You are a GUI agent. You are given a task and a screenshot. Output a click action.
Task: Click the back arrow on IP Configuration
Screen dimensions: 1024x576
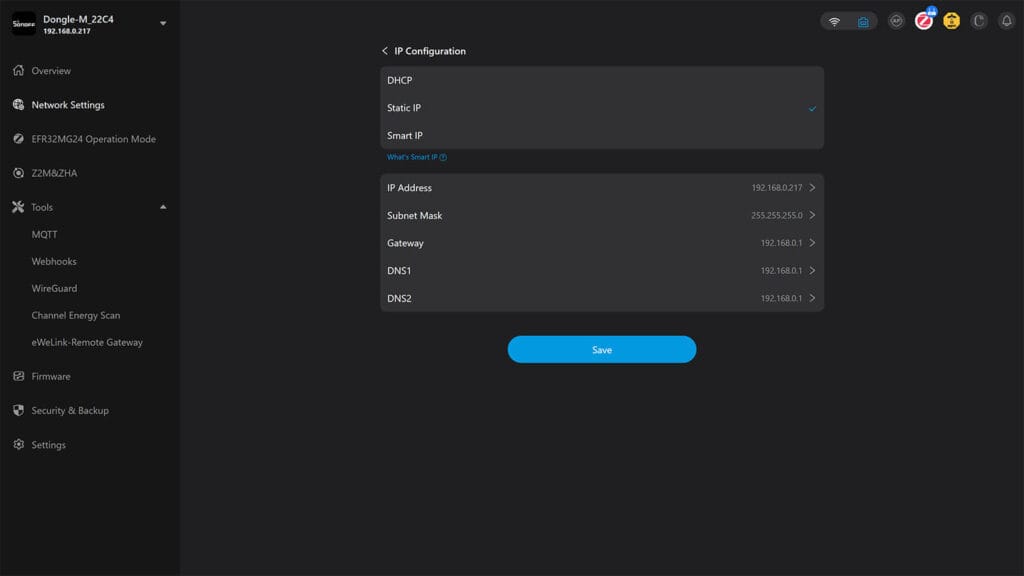click(x=384, y=50)
